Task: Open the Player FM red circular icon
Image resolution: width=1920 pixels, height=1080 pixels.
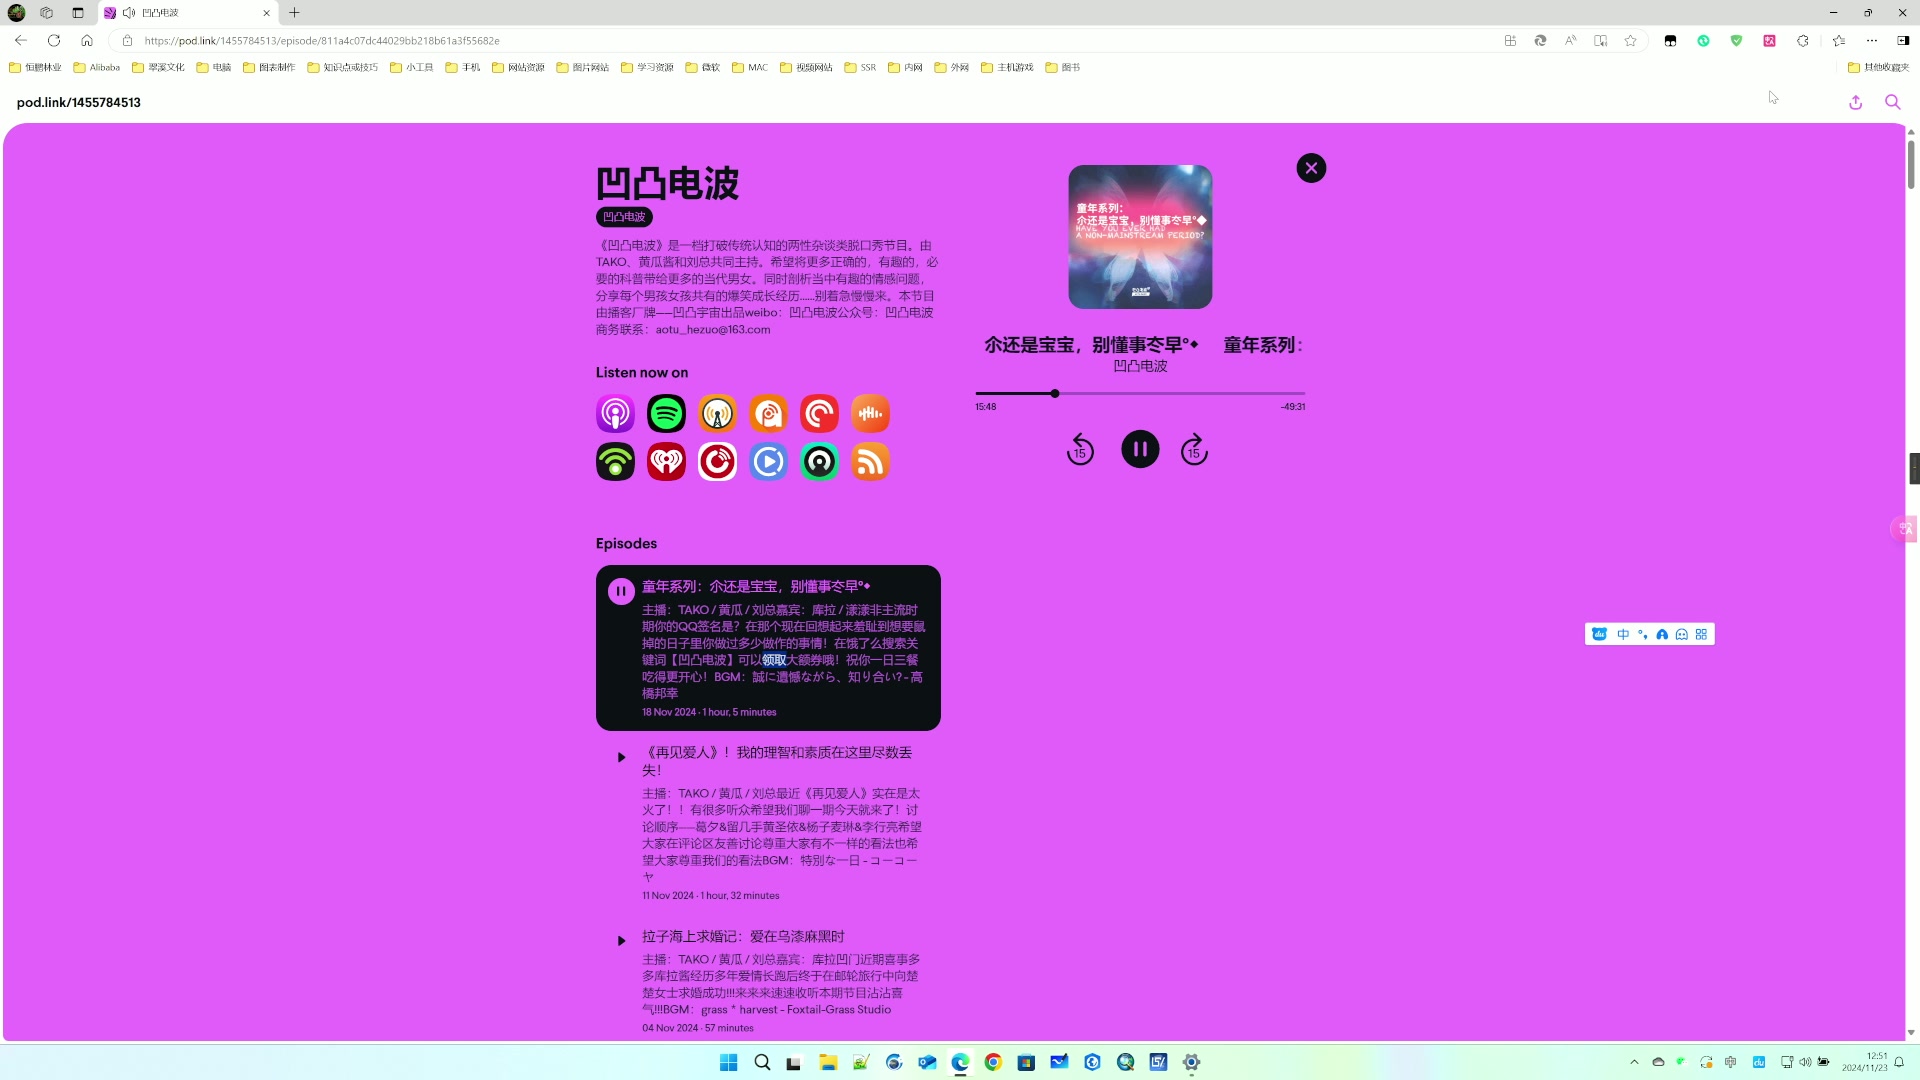Action: (717, 462)
